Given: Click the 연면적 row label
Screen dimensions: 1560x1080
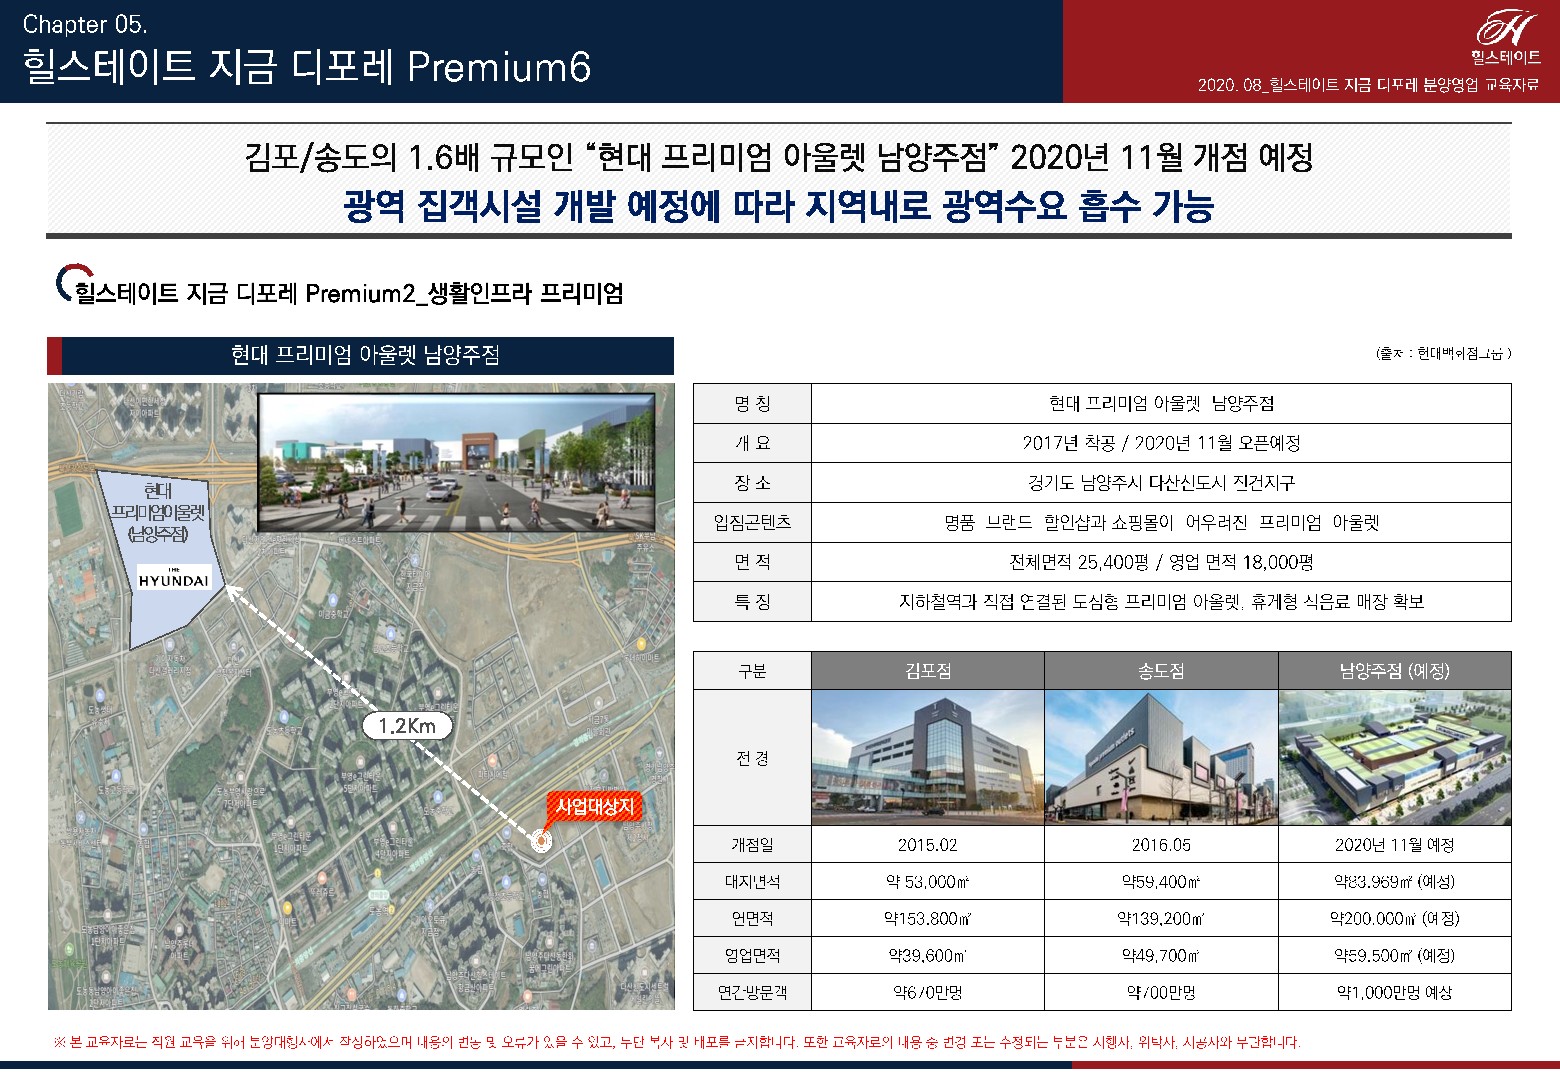Looking at the screenshot, I should (x=752, y=918).
